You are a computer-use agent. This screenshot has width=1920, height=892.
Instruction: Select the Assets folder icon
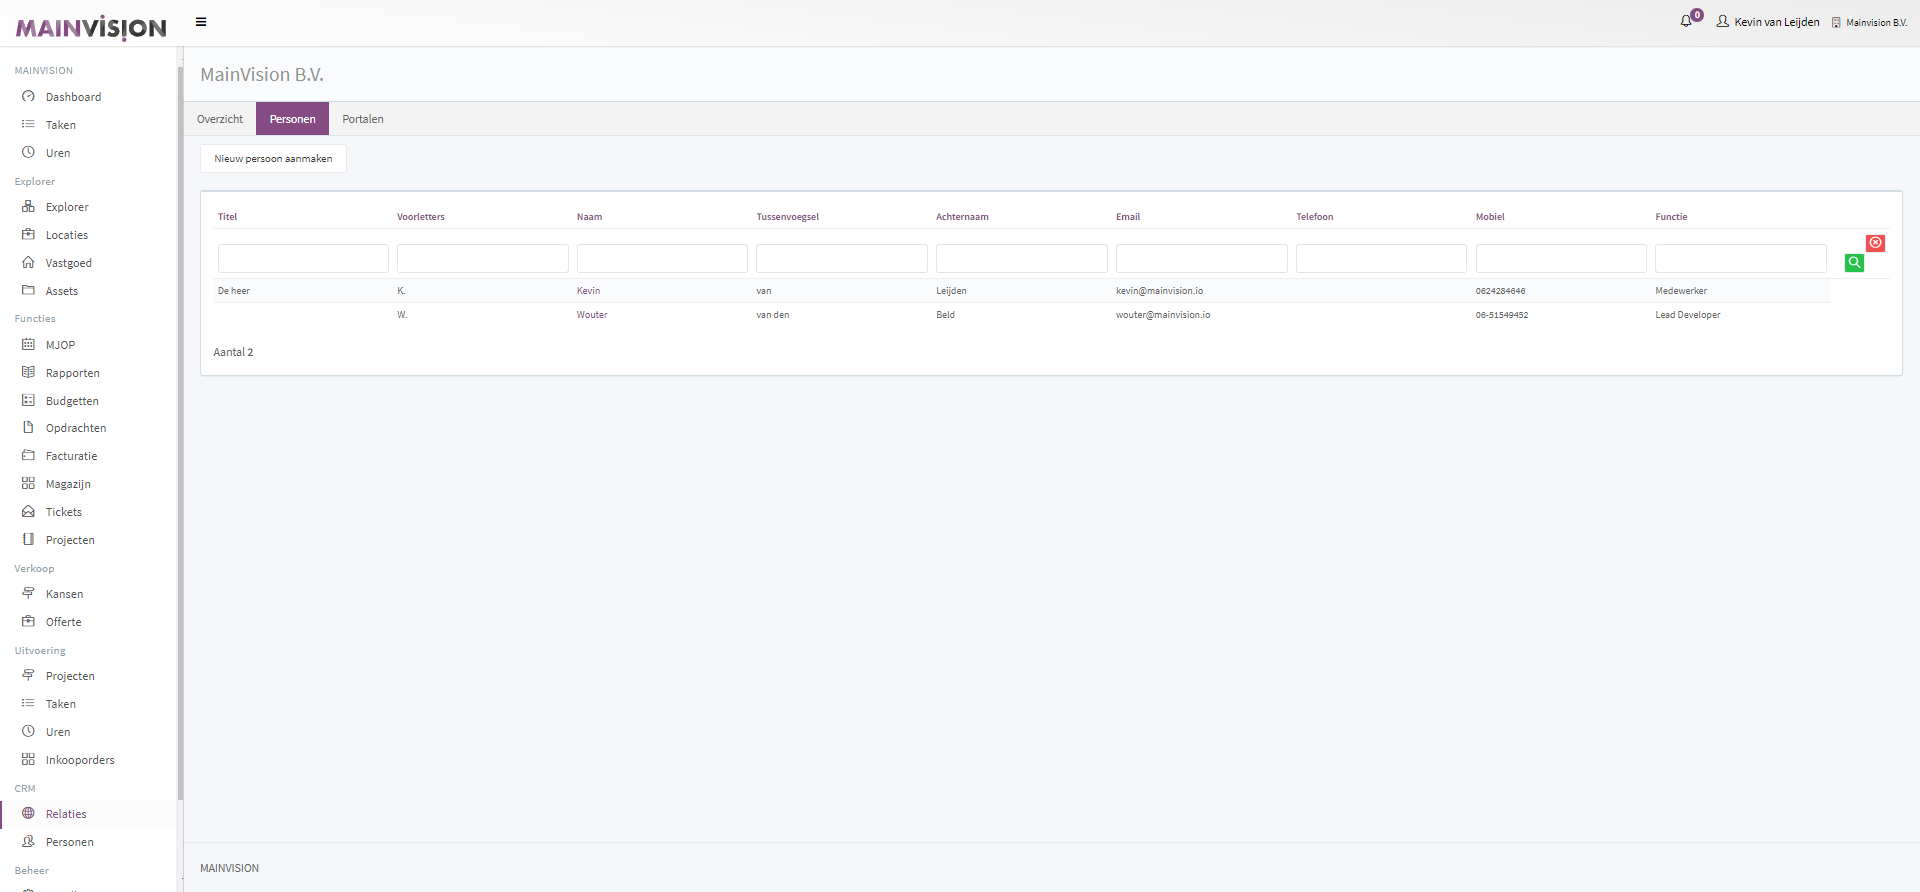[x=28, y=291]
